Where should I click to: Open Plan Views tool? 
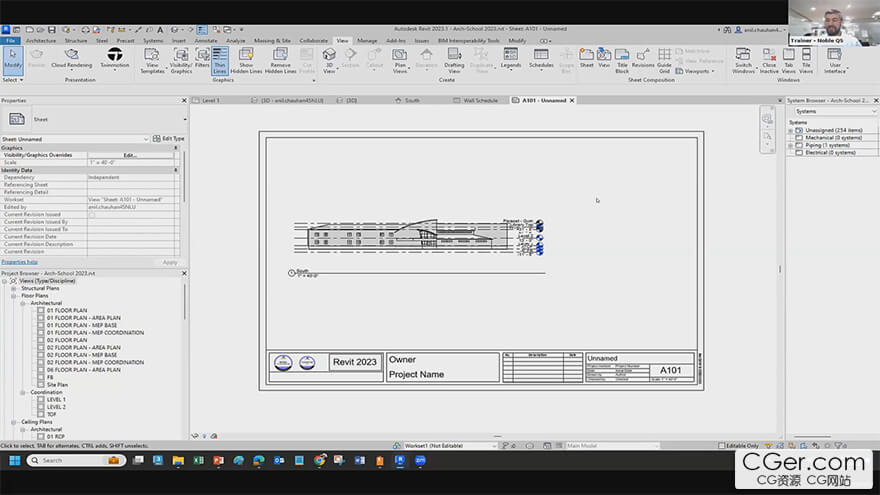point(400,61)
